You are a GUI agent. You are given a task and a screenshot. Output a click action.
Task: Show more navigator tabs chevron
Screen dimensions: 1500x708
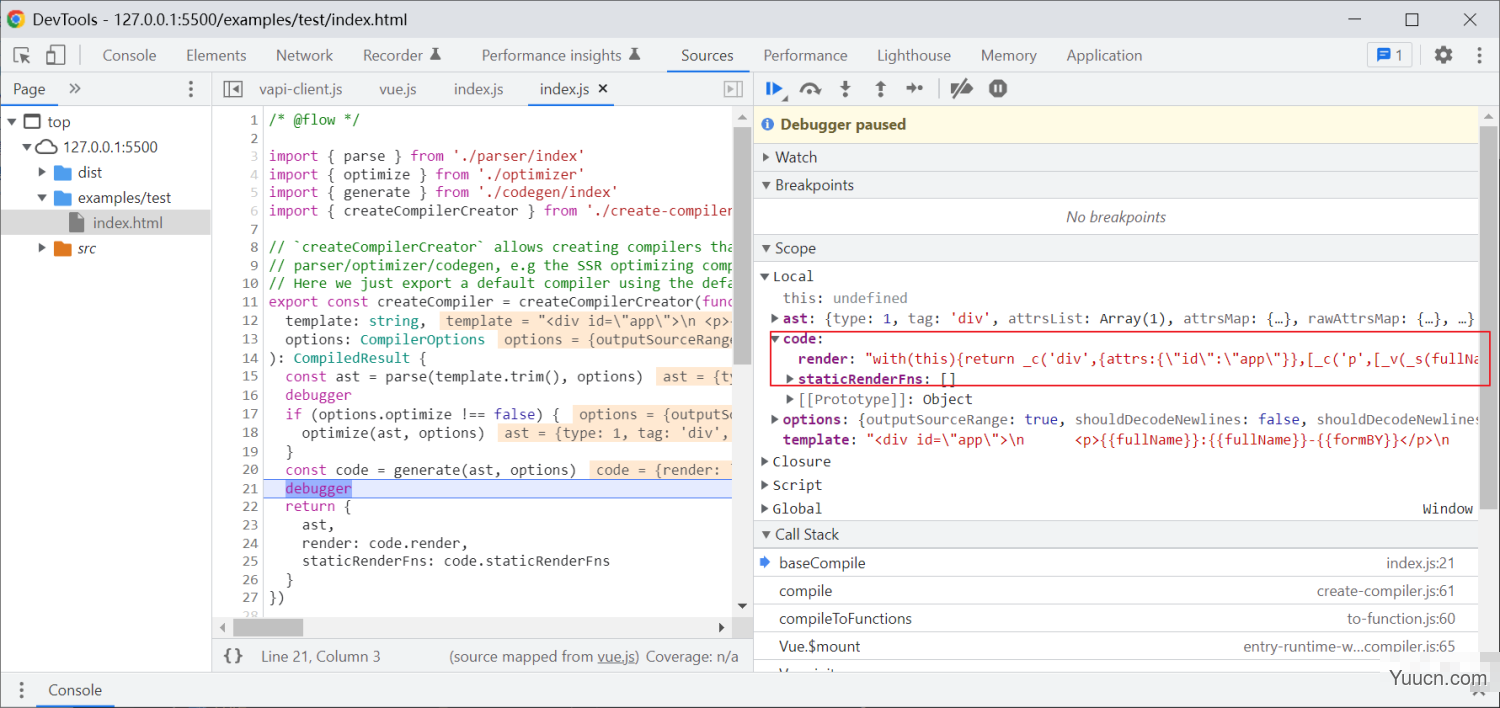pos(75,89)
